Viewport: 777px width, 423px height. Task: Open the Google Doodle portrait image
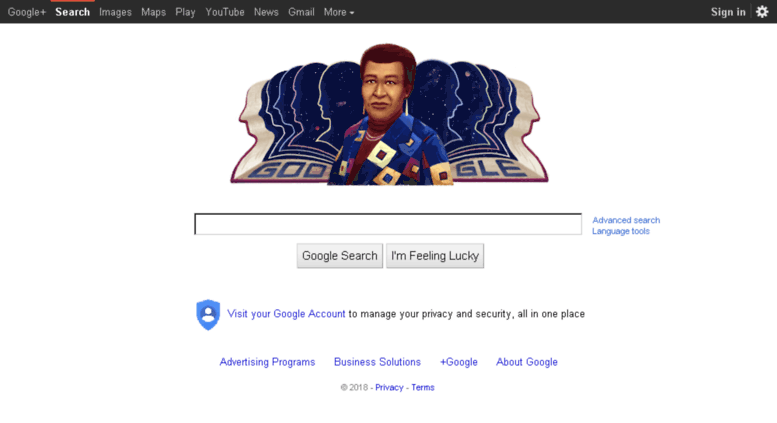click(x=389, y=114)
